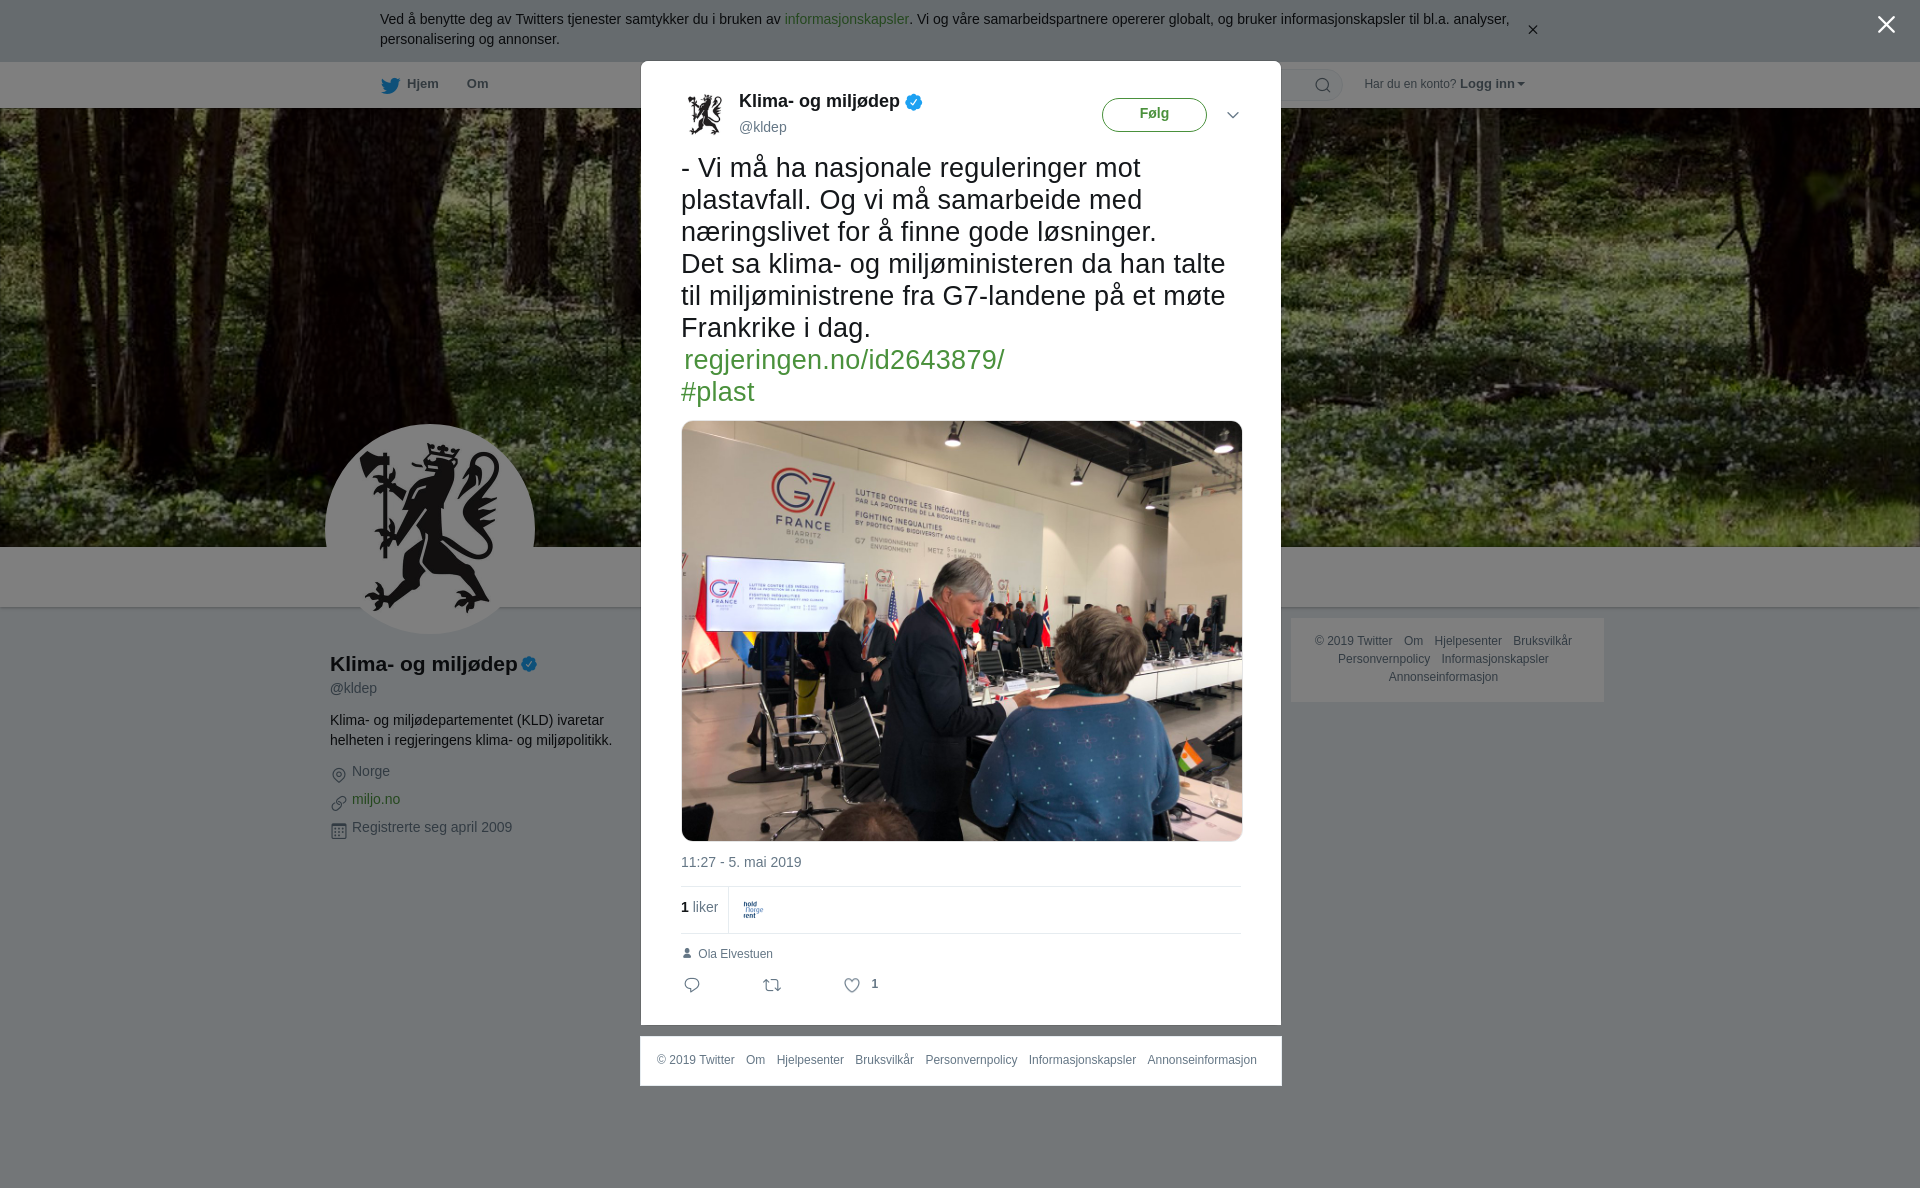Click the Twitter bird Hjem icon

click(x=390, y=85)
